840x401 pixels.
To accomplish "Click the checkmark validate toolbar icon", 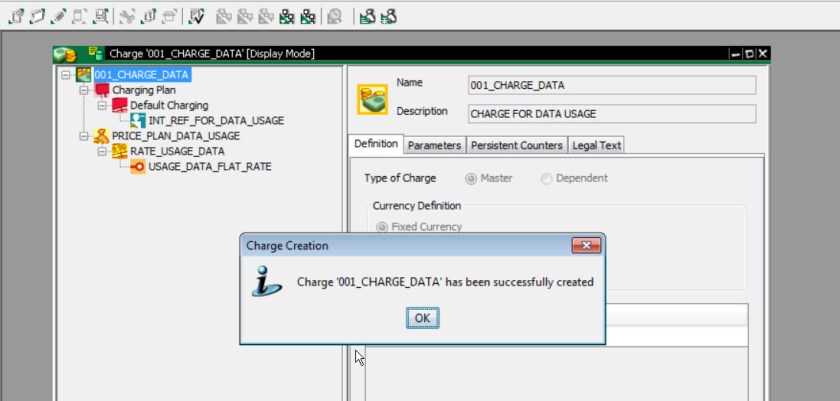I will 197,17.
